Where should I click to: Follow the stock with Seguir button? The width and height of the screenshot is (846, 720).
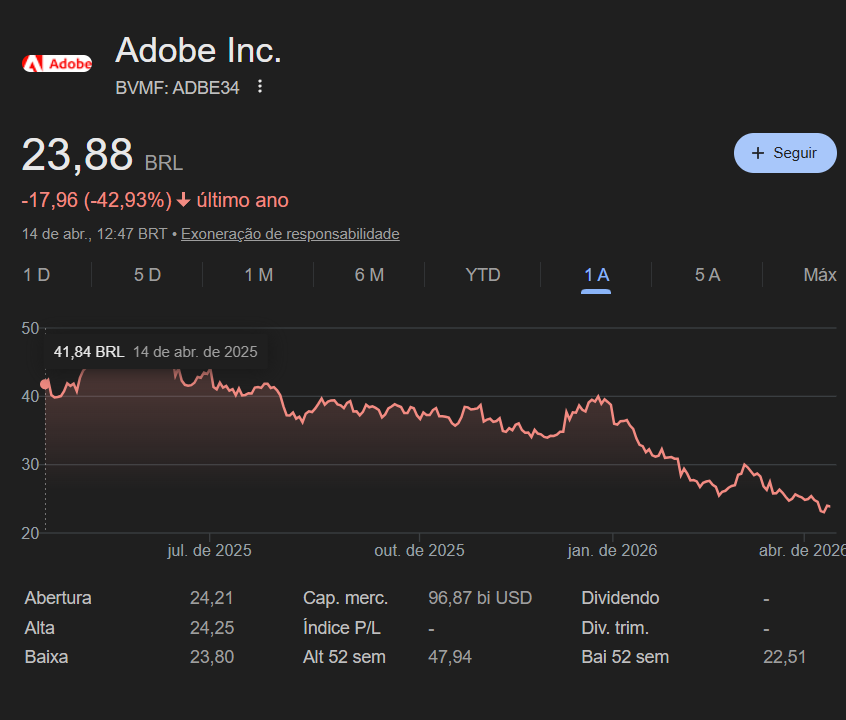point(785,153)
